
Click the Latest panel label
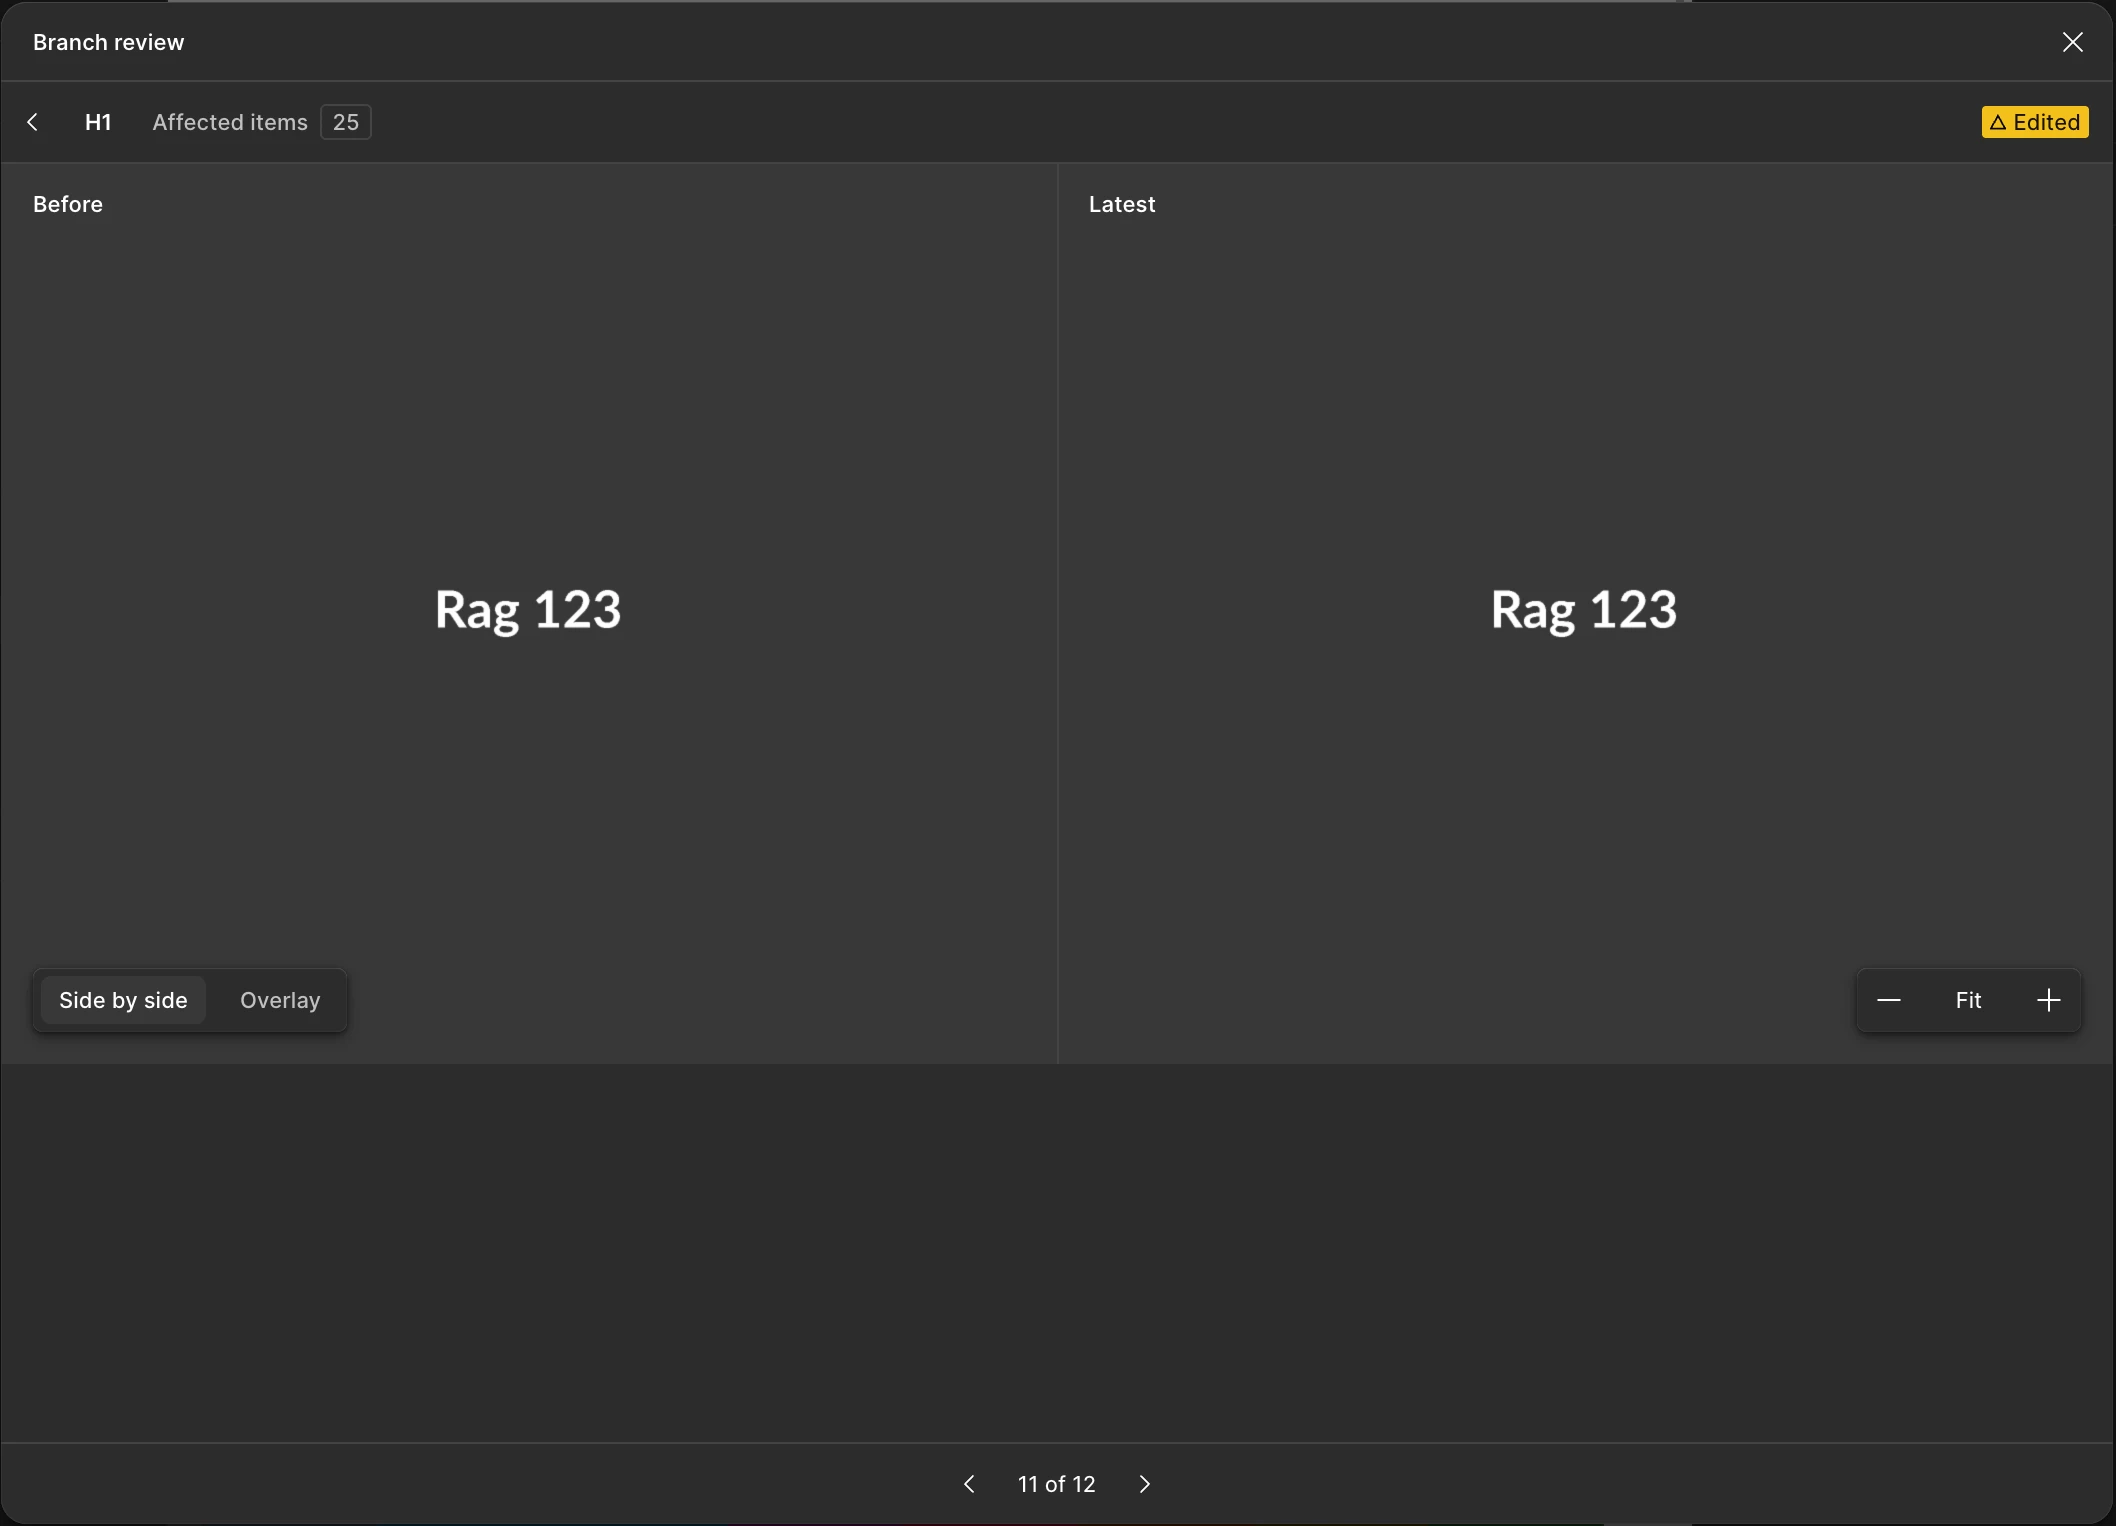pyautogui.click(x=1122, y=204)
